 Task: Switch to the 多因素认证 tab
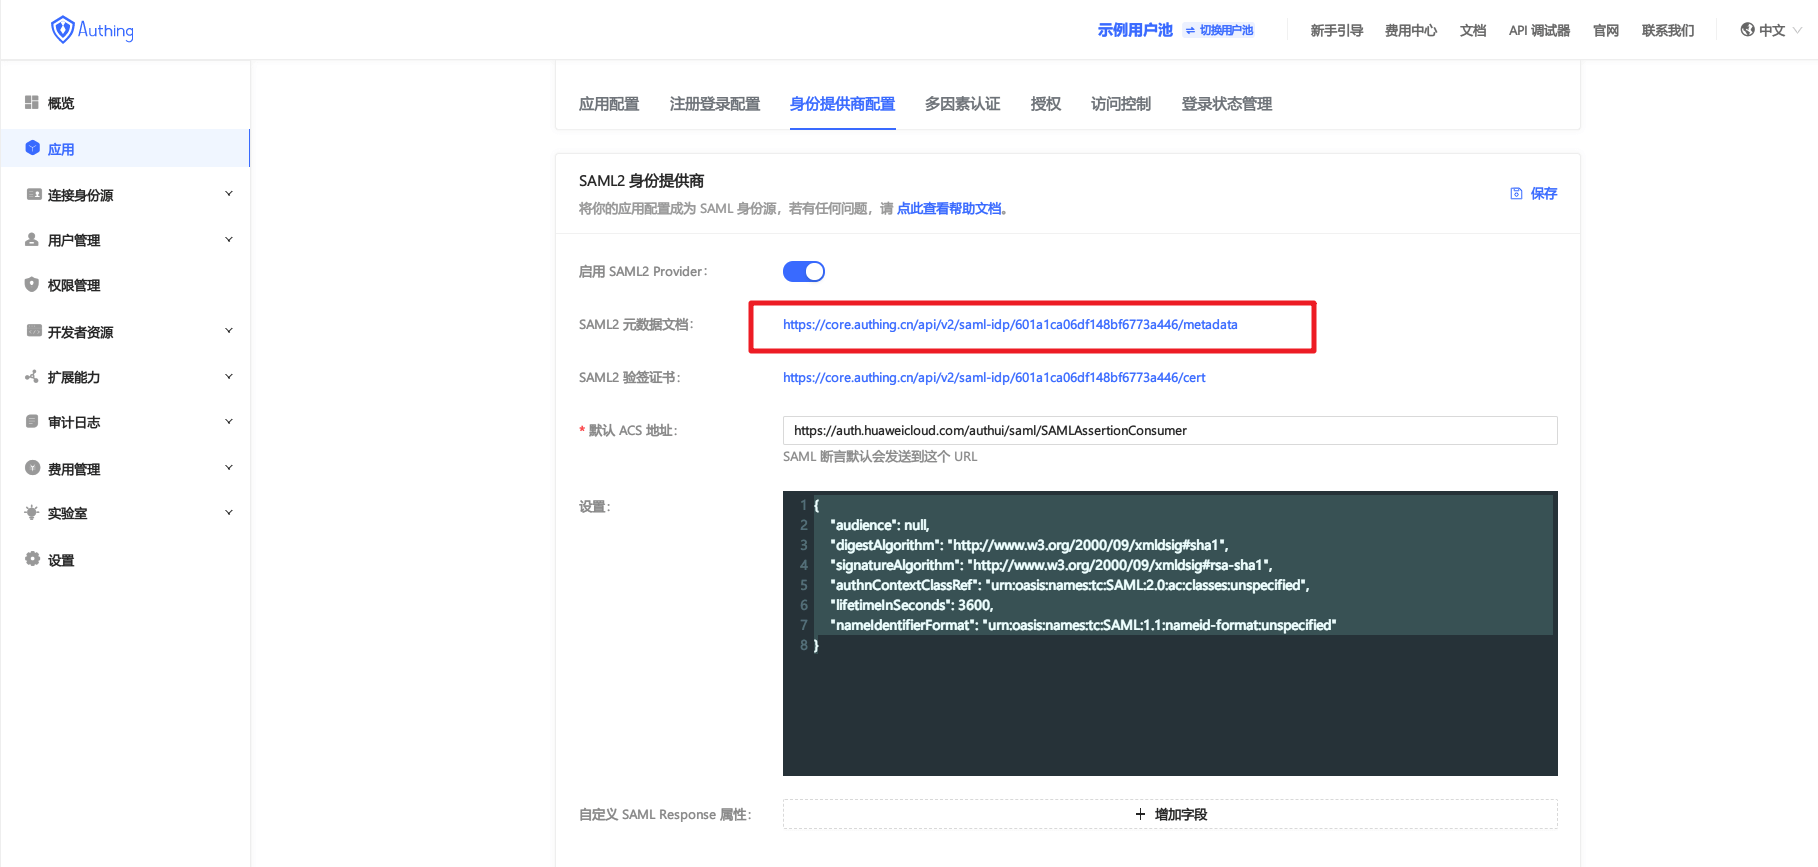point(962,104)
